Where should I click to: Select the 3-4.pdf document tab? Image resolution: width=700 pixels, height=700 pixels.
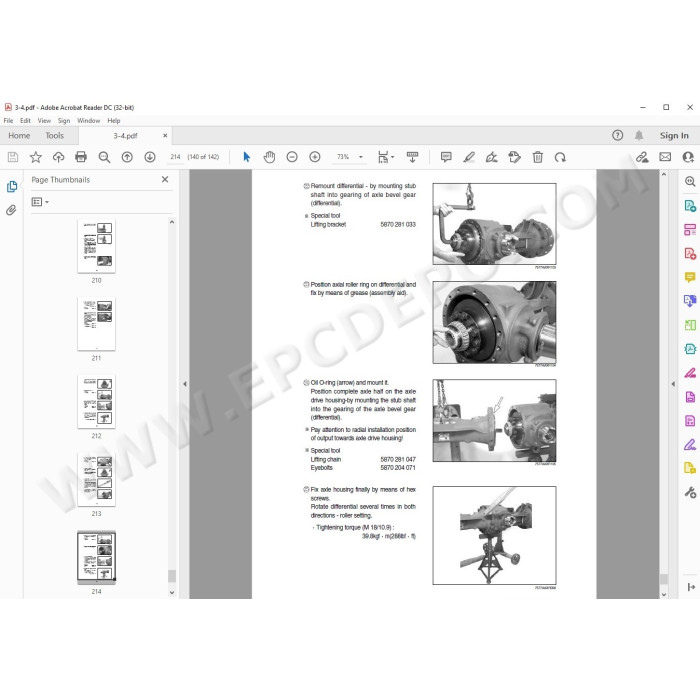(125, 136)
